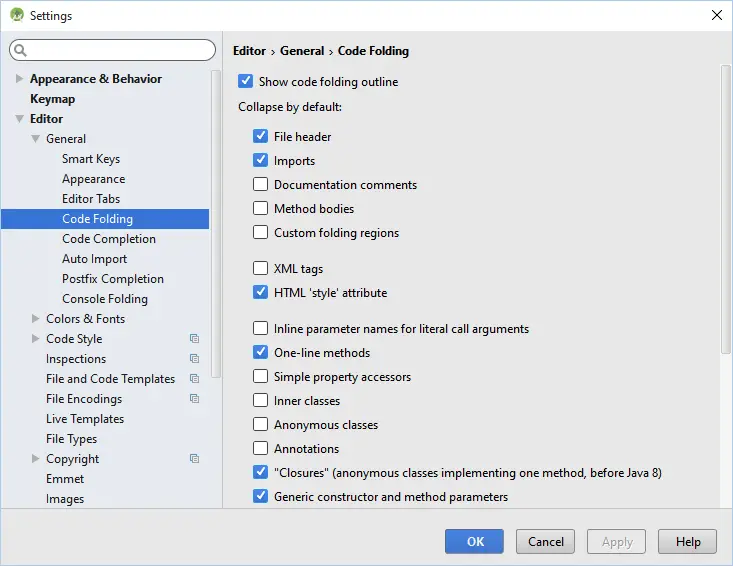Click the magnifier icon in search field

point(21,50)
